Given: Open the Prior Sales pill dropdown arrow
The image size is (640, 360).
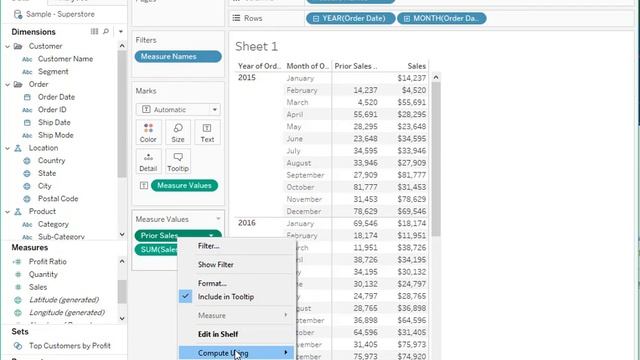Looking at the screenshot, I should [211, 236].
